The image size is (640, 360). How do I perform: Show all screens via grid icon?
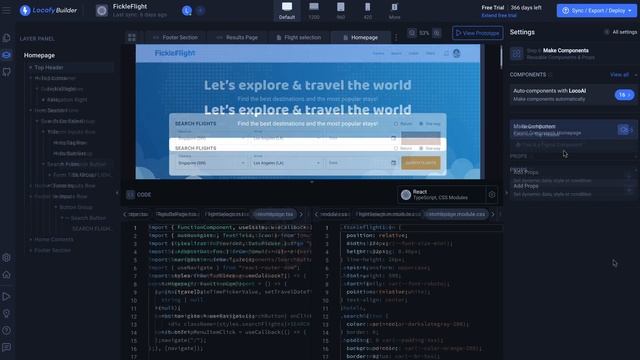(132, 38)
